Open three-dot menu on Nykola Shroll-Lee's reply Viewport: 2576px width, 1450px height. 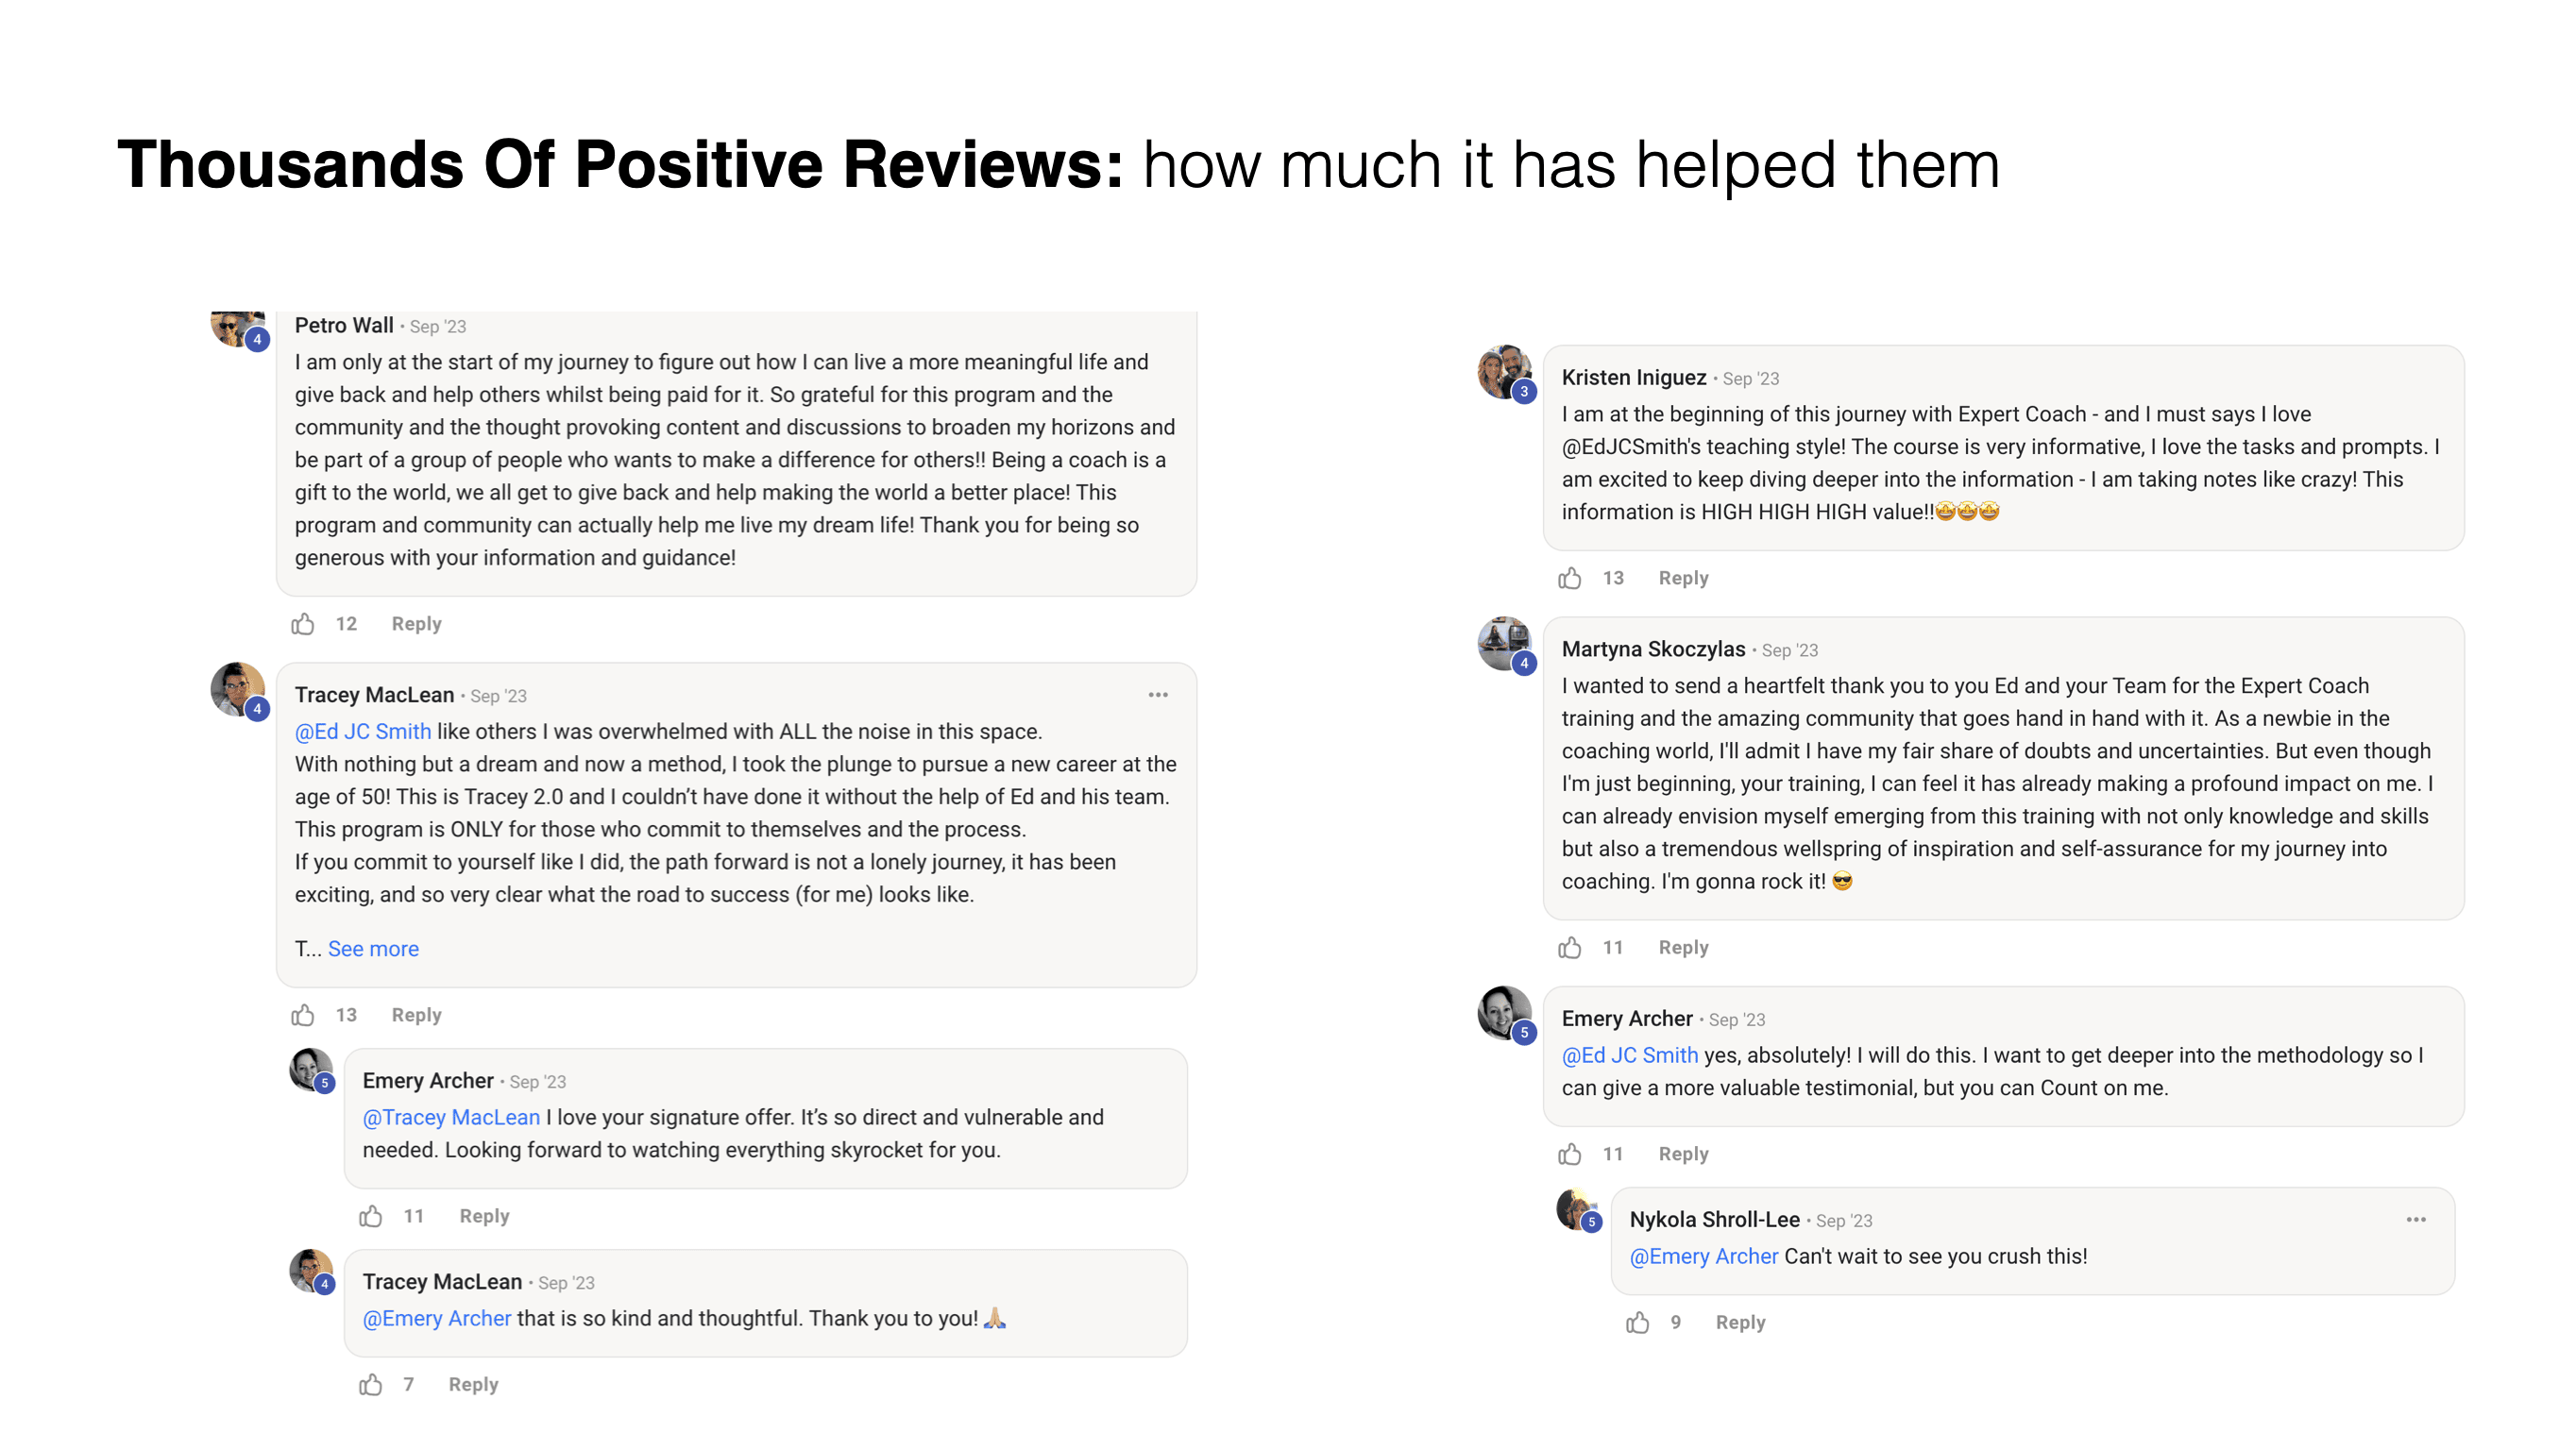coord(2416,1219)
